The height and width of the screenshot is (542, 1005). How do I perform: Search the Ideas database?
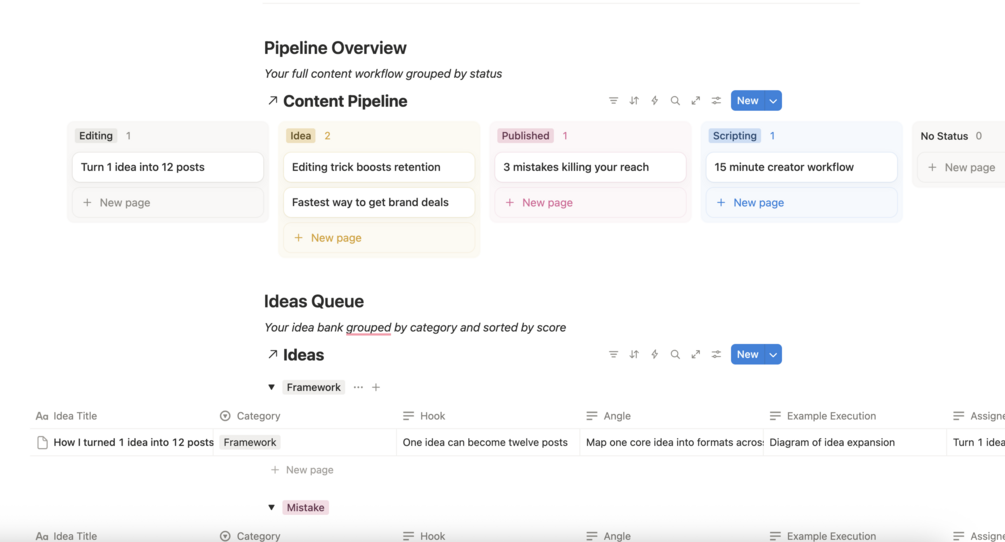coord(675,354)
